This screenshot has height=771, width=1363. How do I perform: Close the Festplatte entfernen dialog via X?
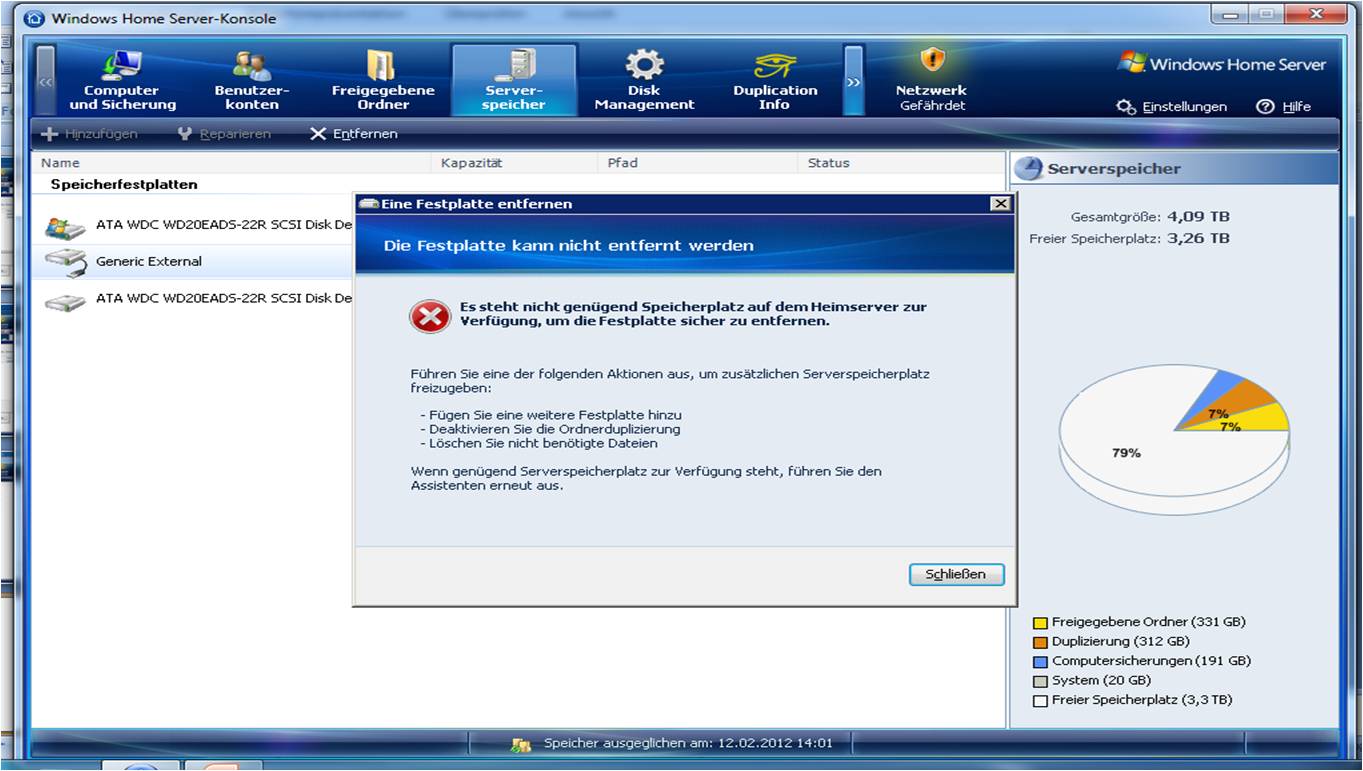tap(999, 204)
